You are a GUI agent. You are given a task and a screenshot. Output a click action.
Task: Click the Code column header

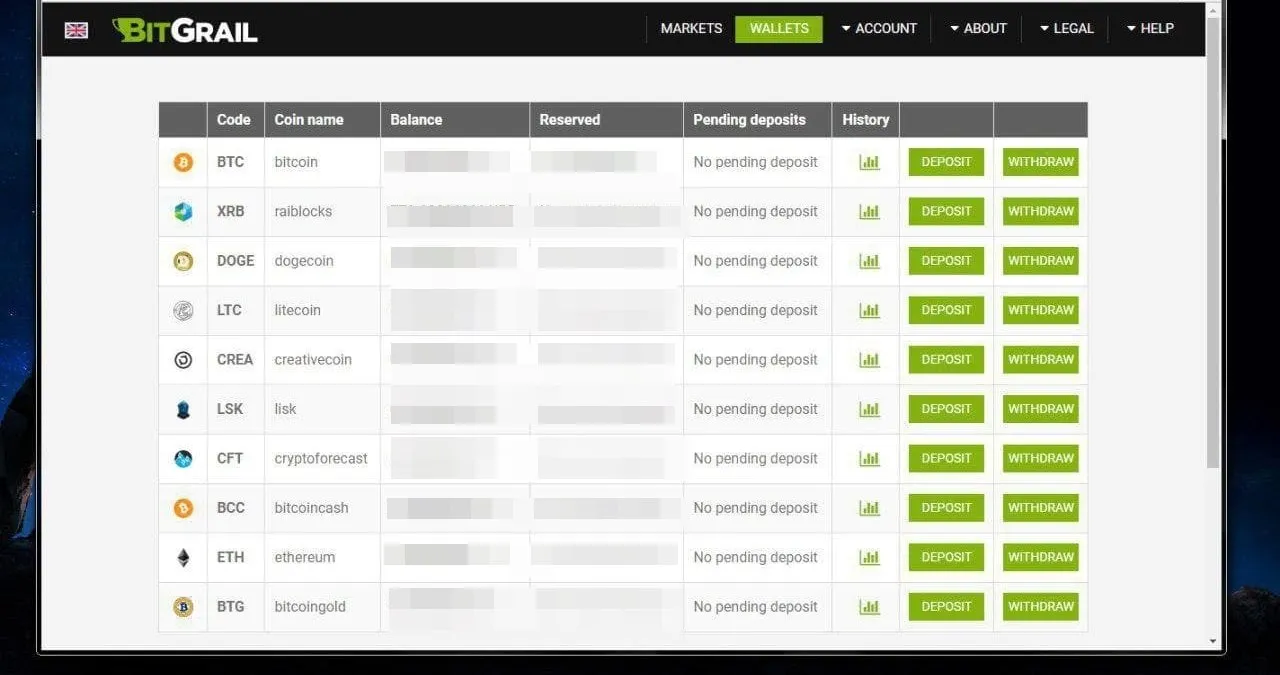(234, 120)
